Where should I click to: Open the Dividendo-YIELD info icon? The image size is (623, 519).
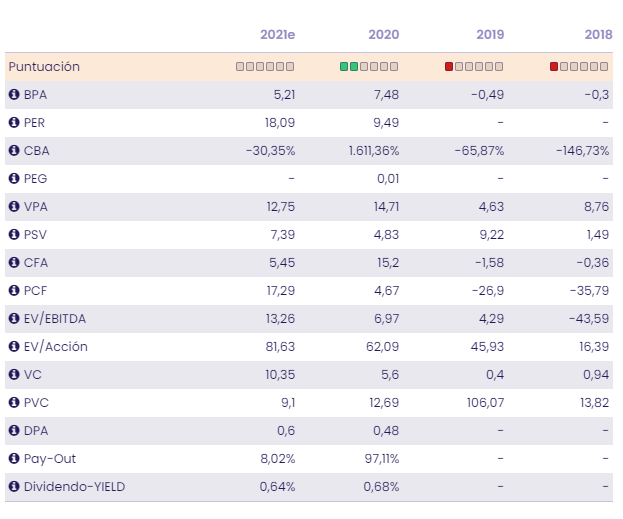14,487
